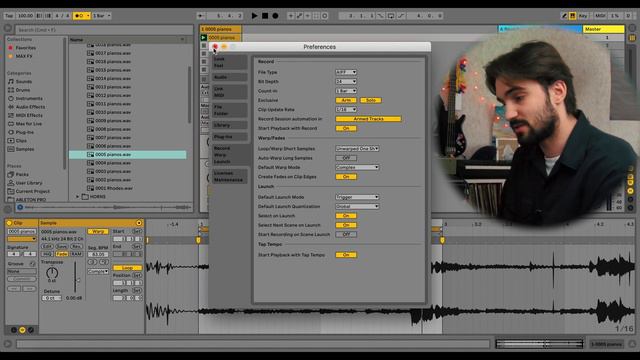
Task: Click the Tap tempo button
Action: pyautogui.click(x=9, y=16)
